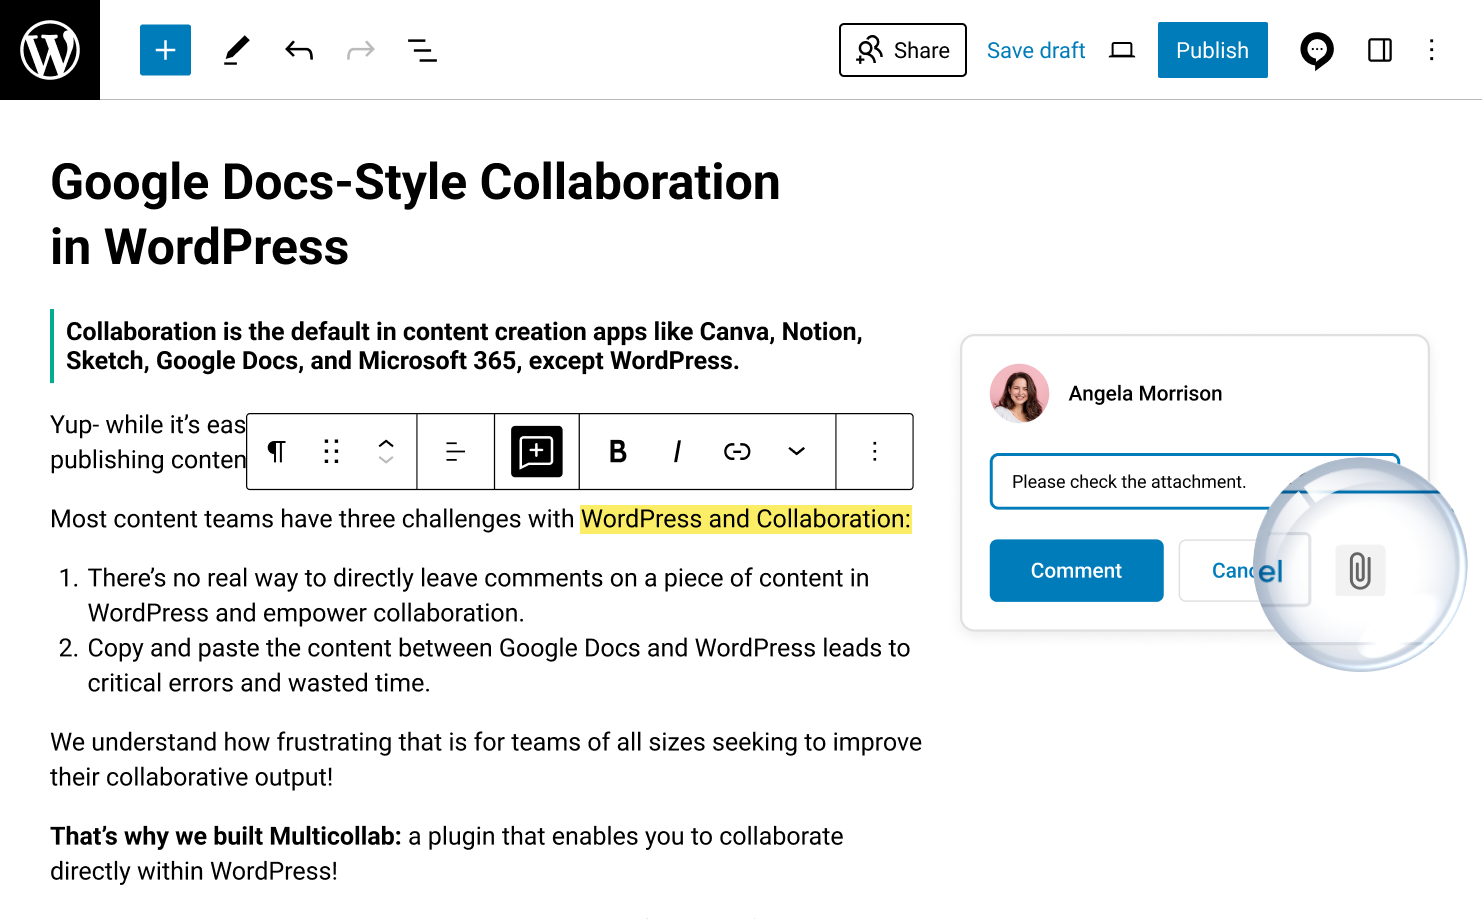1482x920 pixels.
Task: Select the pencil edit tool
Action: point(236,50)
